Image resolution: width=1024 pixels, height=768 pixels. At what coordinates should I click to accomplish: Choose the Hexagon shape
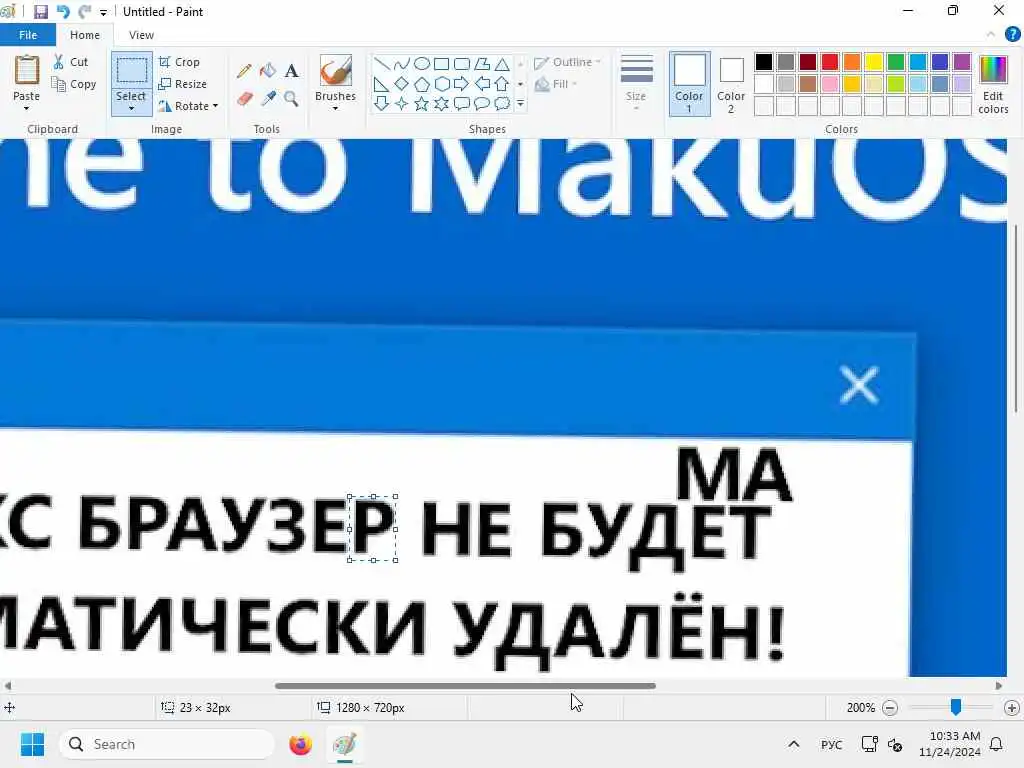tap(441, 84)
